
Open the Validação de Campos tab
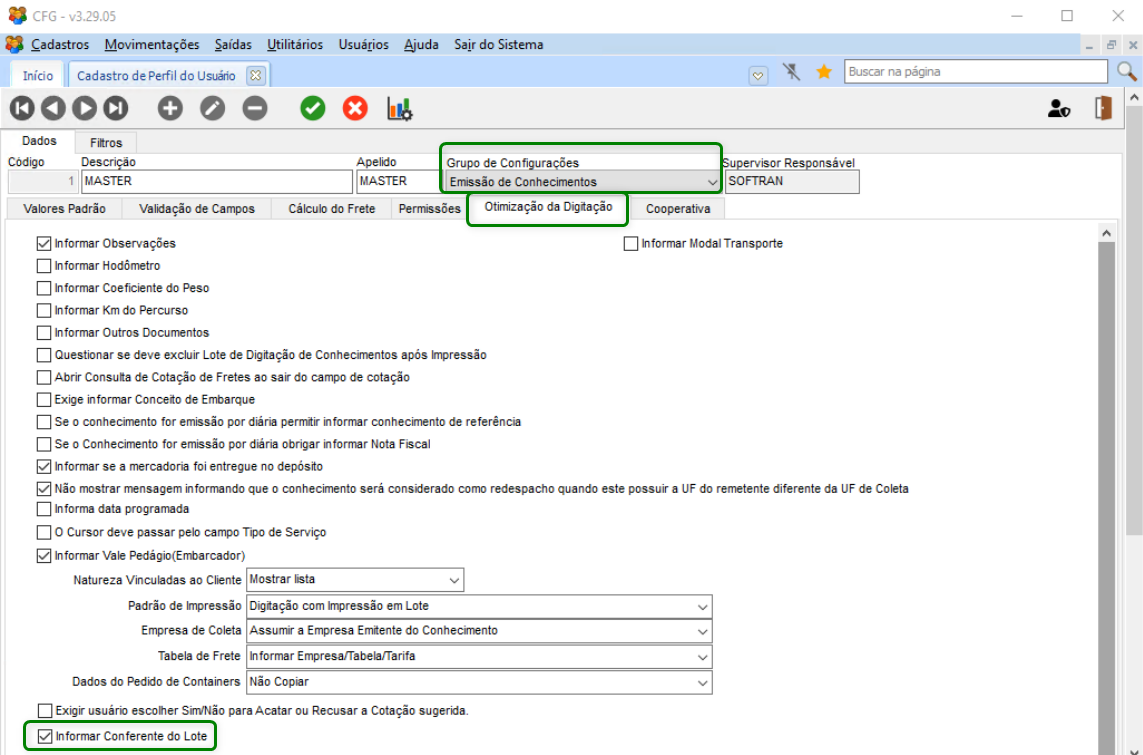coord(197,208)
